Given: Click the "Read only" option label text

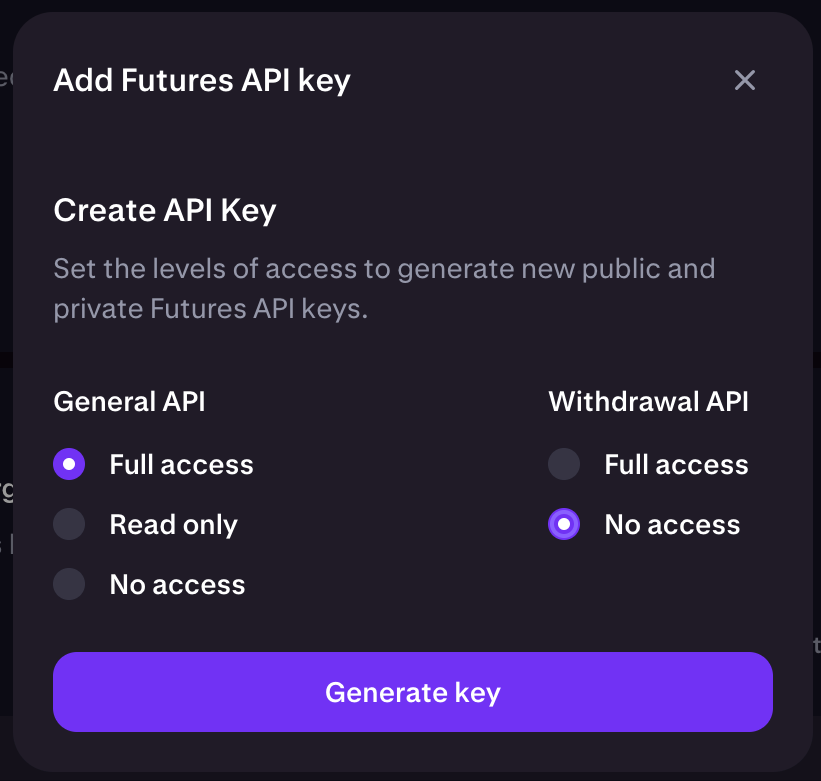Looking at the screenshot, I should [173, 524].
